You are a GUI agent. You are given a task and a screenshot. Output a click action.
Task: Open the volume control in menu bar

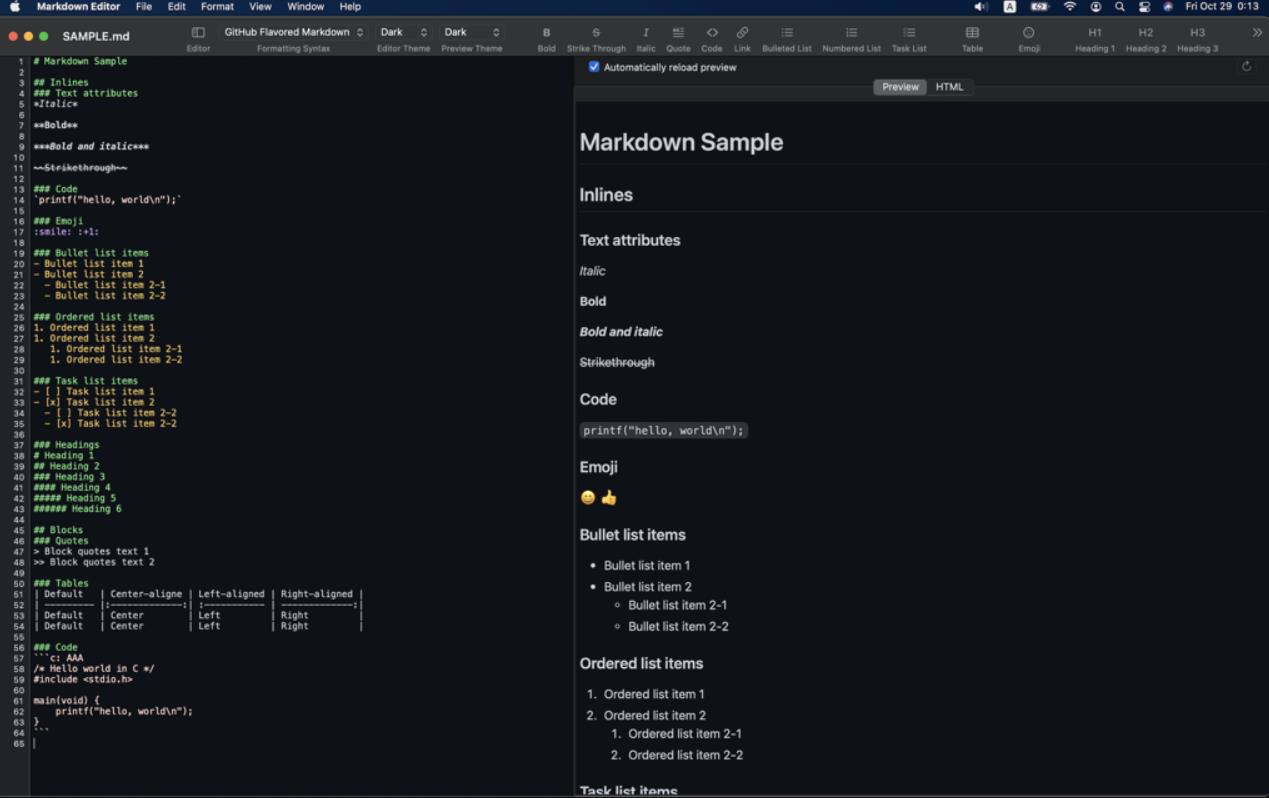click(980, 6)
